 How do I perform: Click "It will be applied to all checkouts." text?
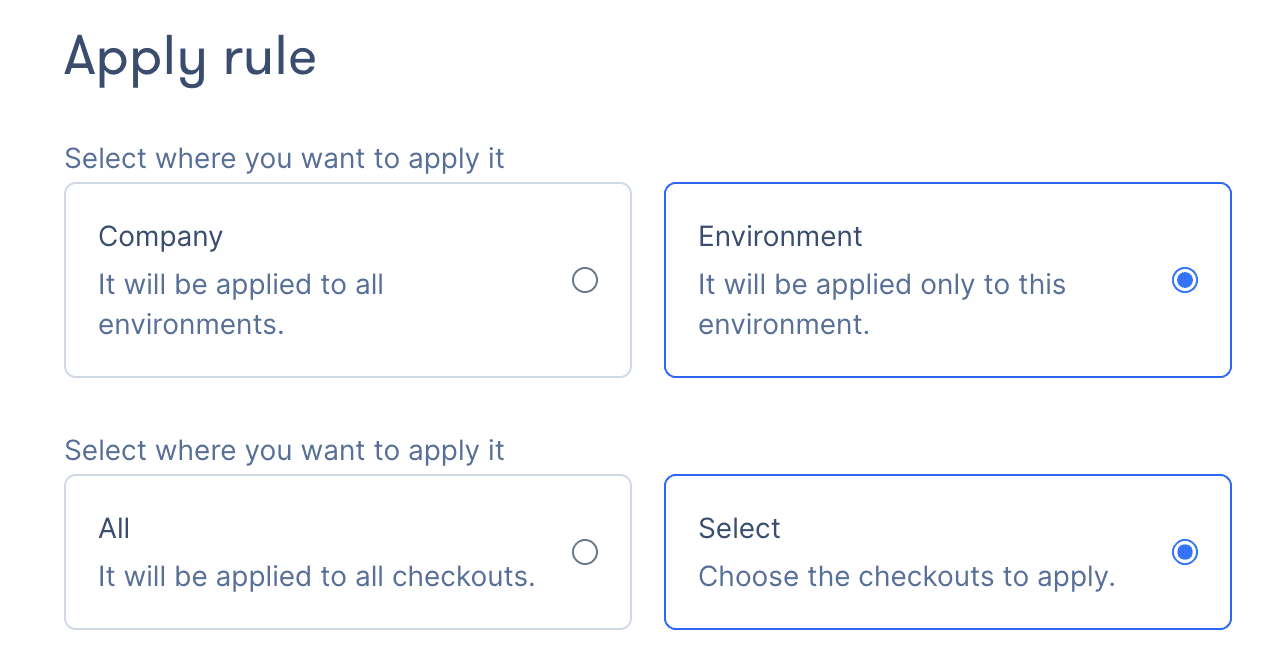316,577
